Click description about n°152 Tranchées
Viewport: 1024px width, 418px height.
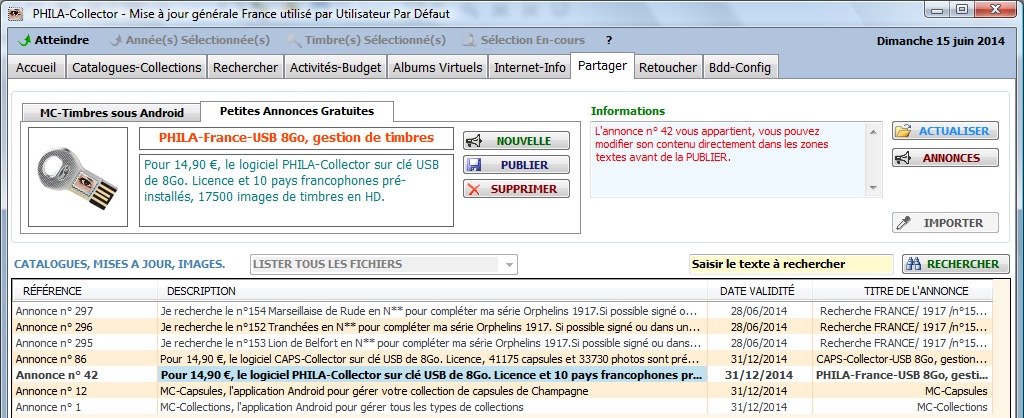pos(432,327)
